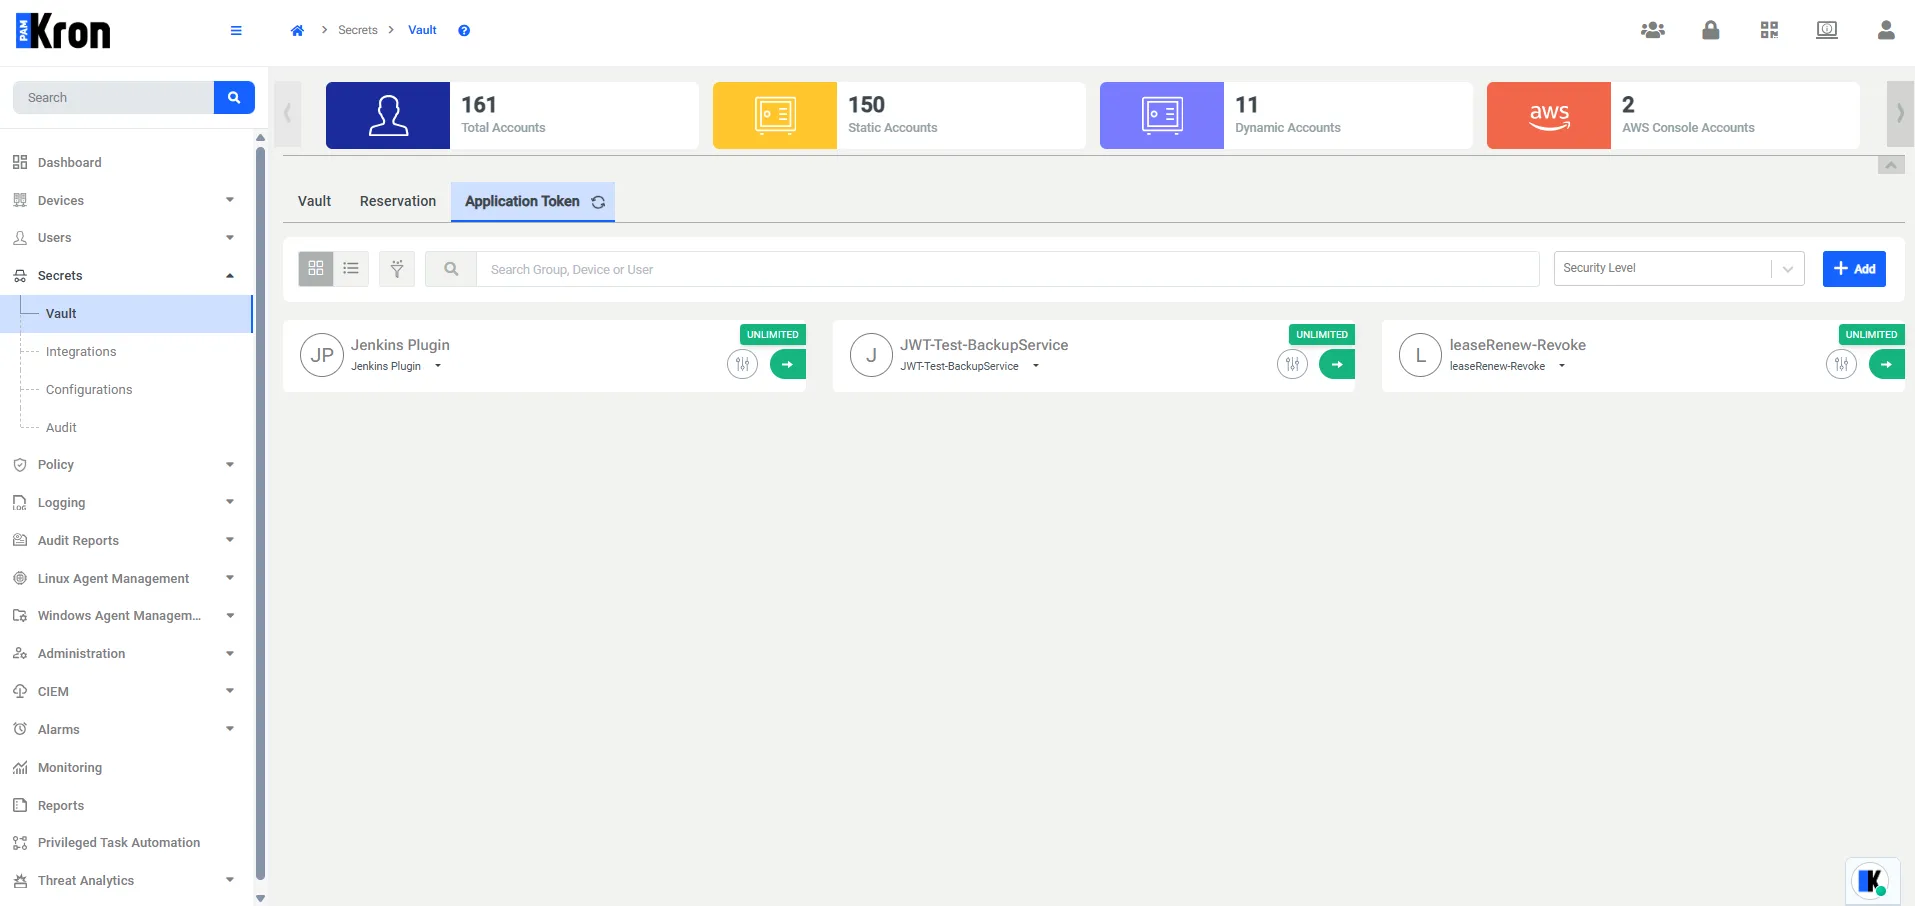The height and width of the screenshot is (906, 1915).
Task: Open the help question mark icon
Action: click(x=464, y=30)
